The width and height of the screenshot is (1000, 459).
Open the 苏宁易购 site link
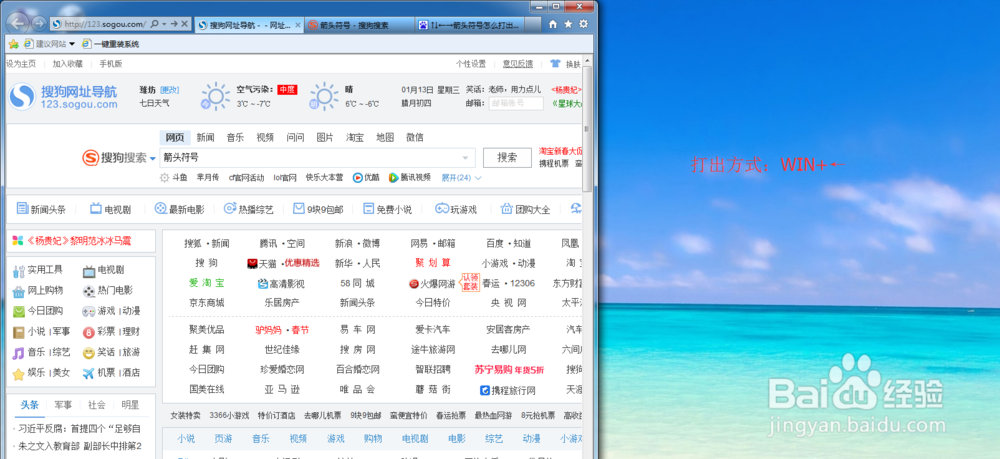tap(510, 370)
